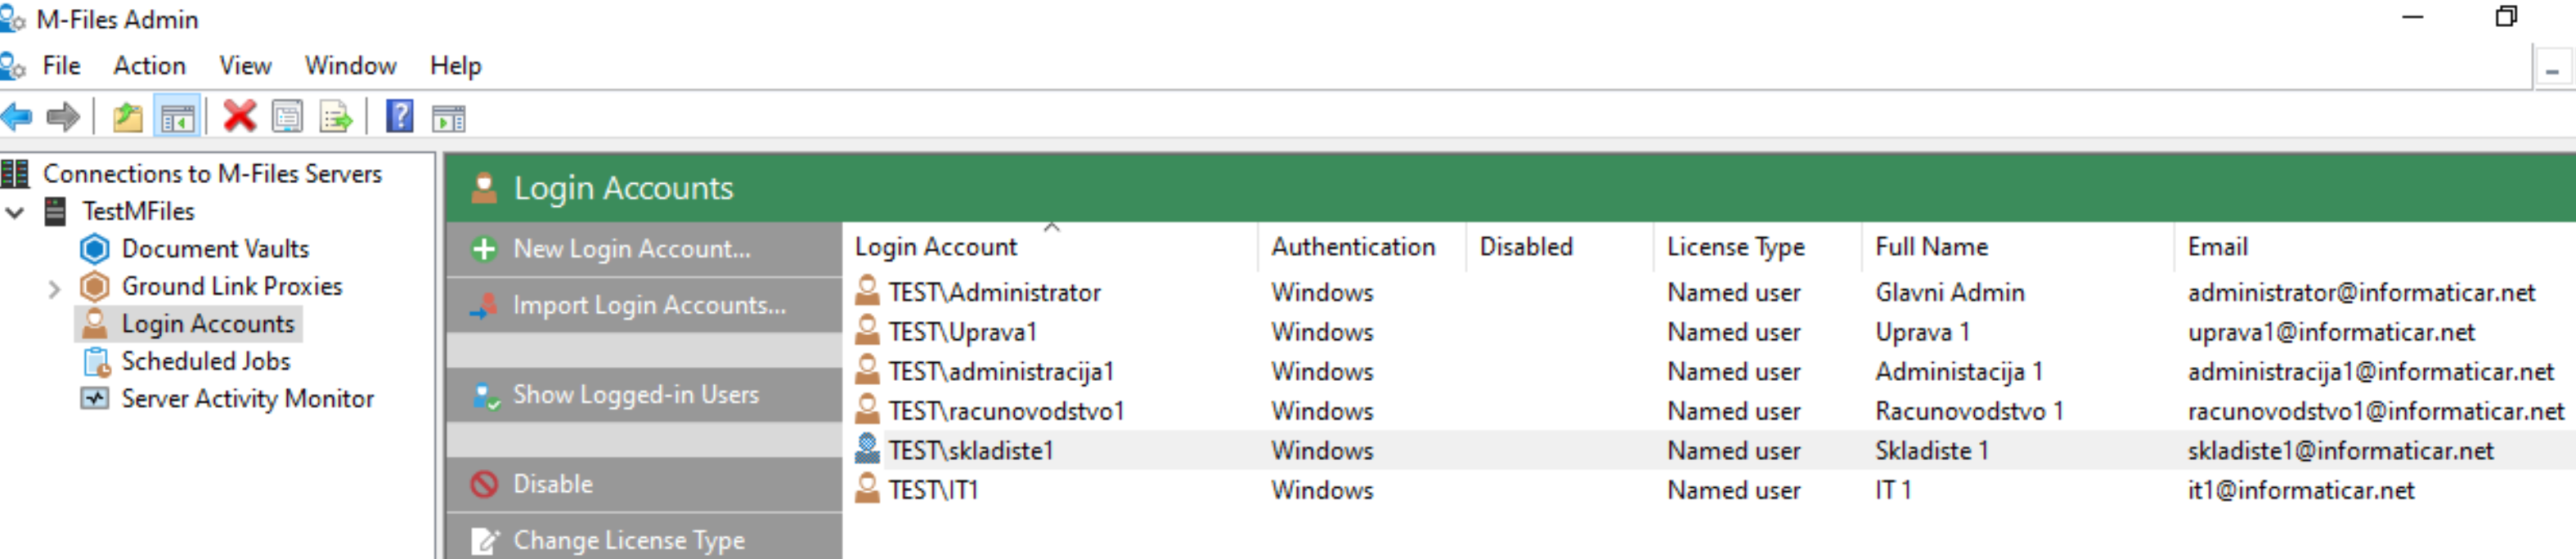Screen dimensions: 2576x559
Task: Collapse the TestMFiles server node
Action: 15,212
